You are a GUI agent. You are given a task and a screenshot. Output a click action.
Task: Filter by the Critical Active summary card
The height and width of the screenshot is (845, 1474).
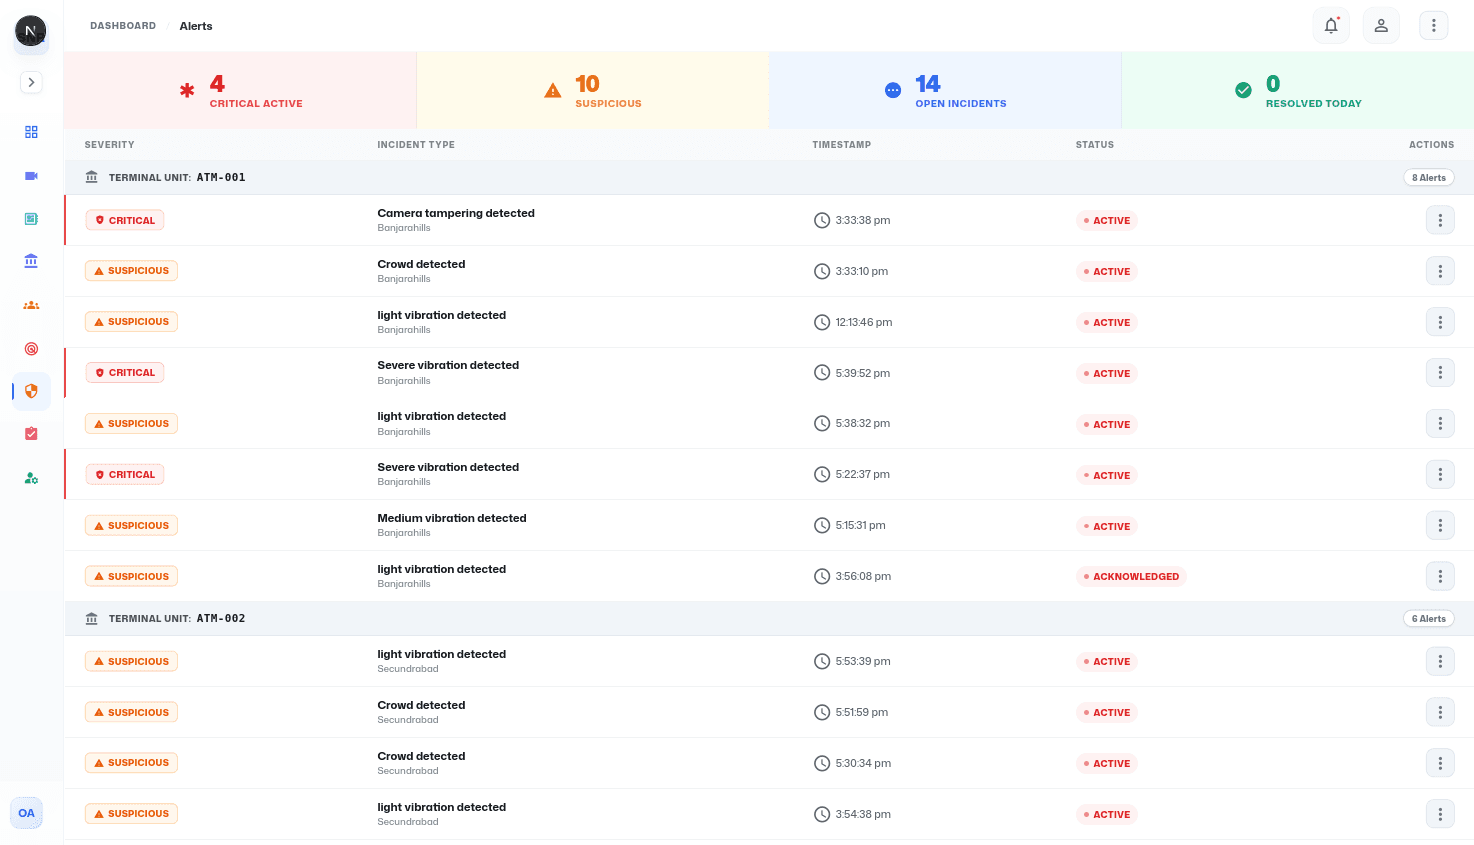(x=240, y=91)
